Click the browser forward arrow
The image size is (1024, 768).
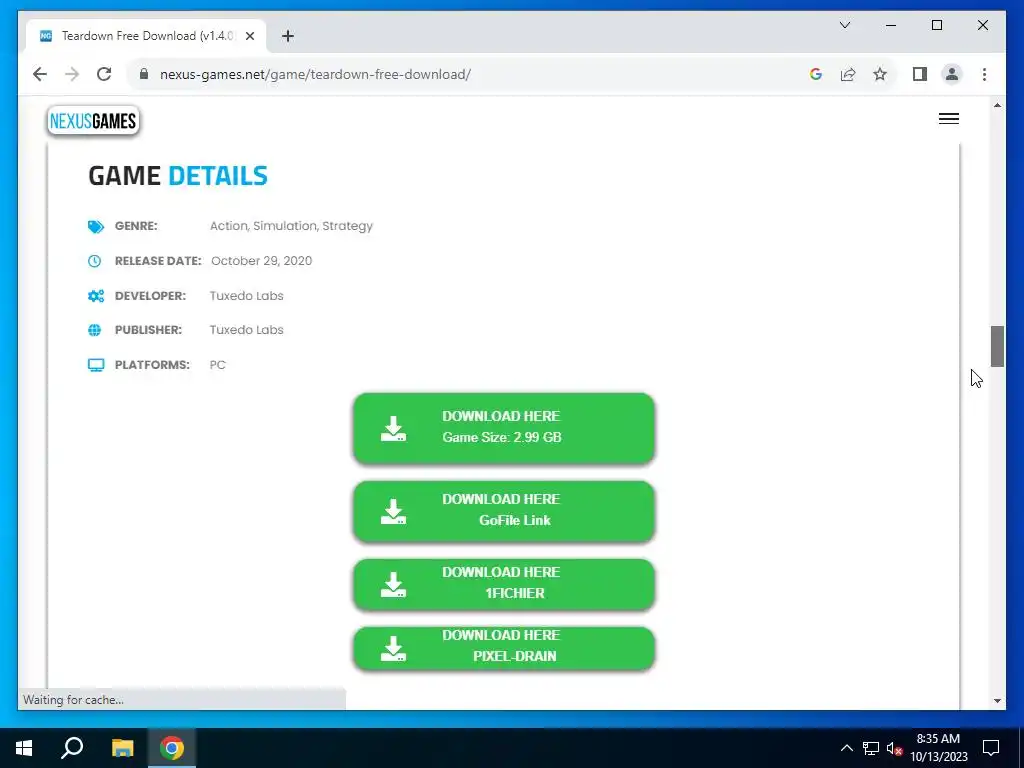point(72,74)
